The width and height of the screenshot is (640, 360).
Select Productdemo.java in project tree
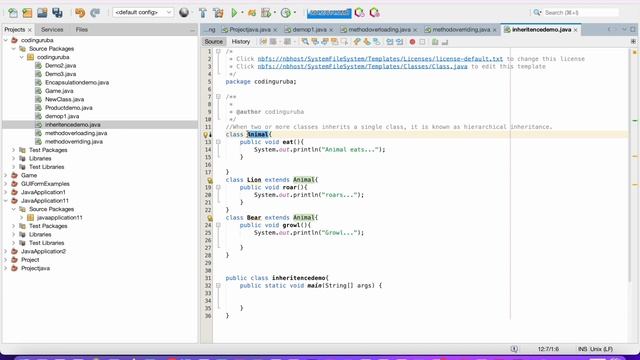click(69, 108)
